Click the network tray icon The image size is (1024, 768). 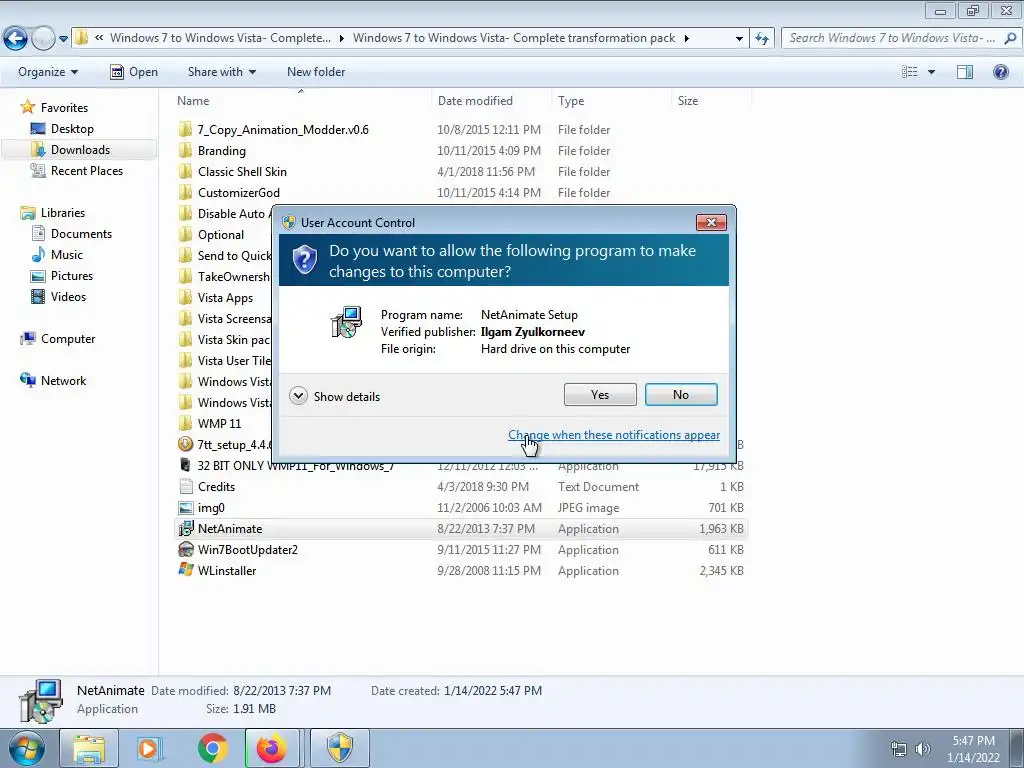[899, 749]
